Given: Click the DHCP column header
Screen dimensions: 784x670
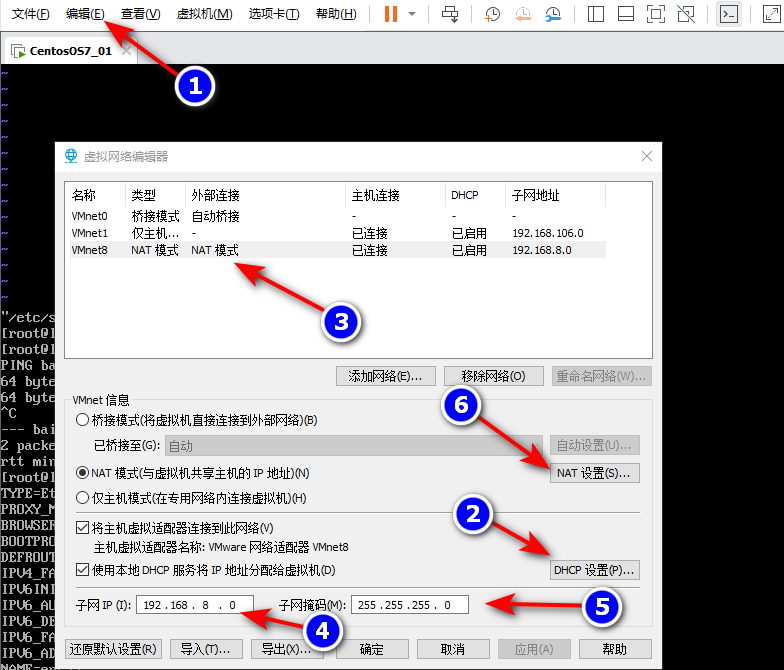Looking at the screenshot, I should coord(475,195).
